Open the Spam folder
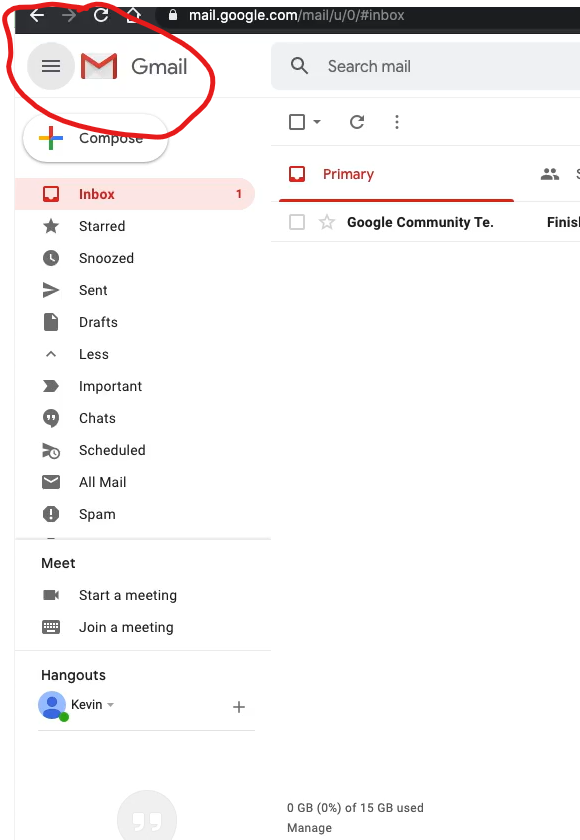 (x=135, y=514)
